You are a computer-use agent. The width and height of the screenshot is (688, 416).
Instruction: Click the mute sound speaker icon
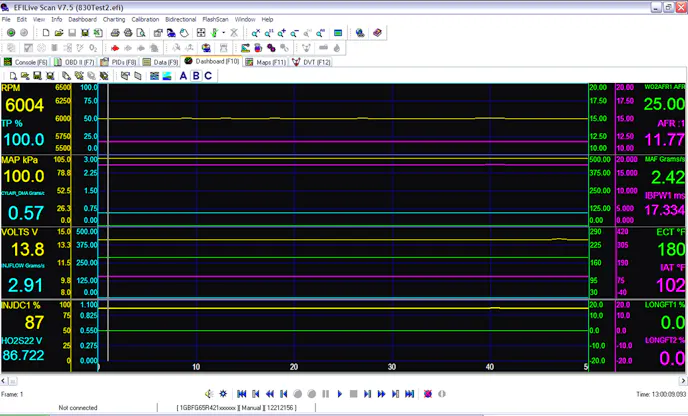(x=209, y=394)
